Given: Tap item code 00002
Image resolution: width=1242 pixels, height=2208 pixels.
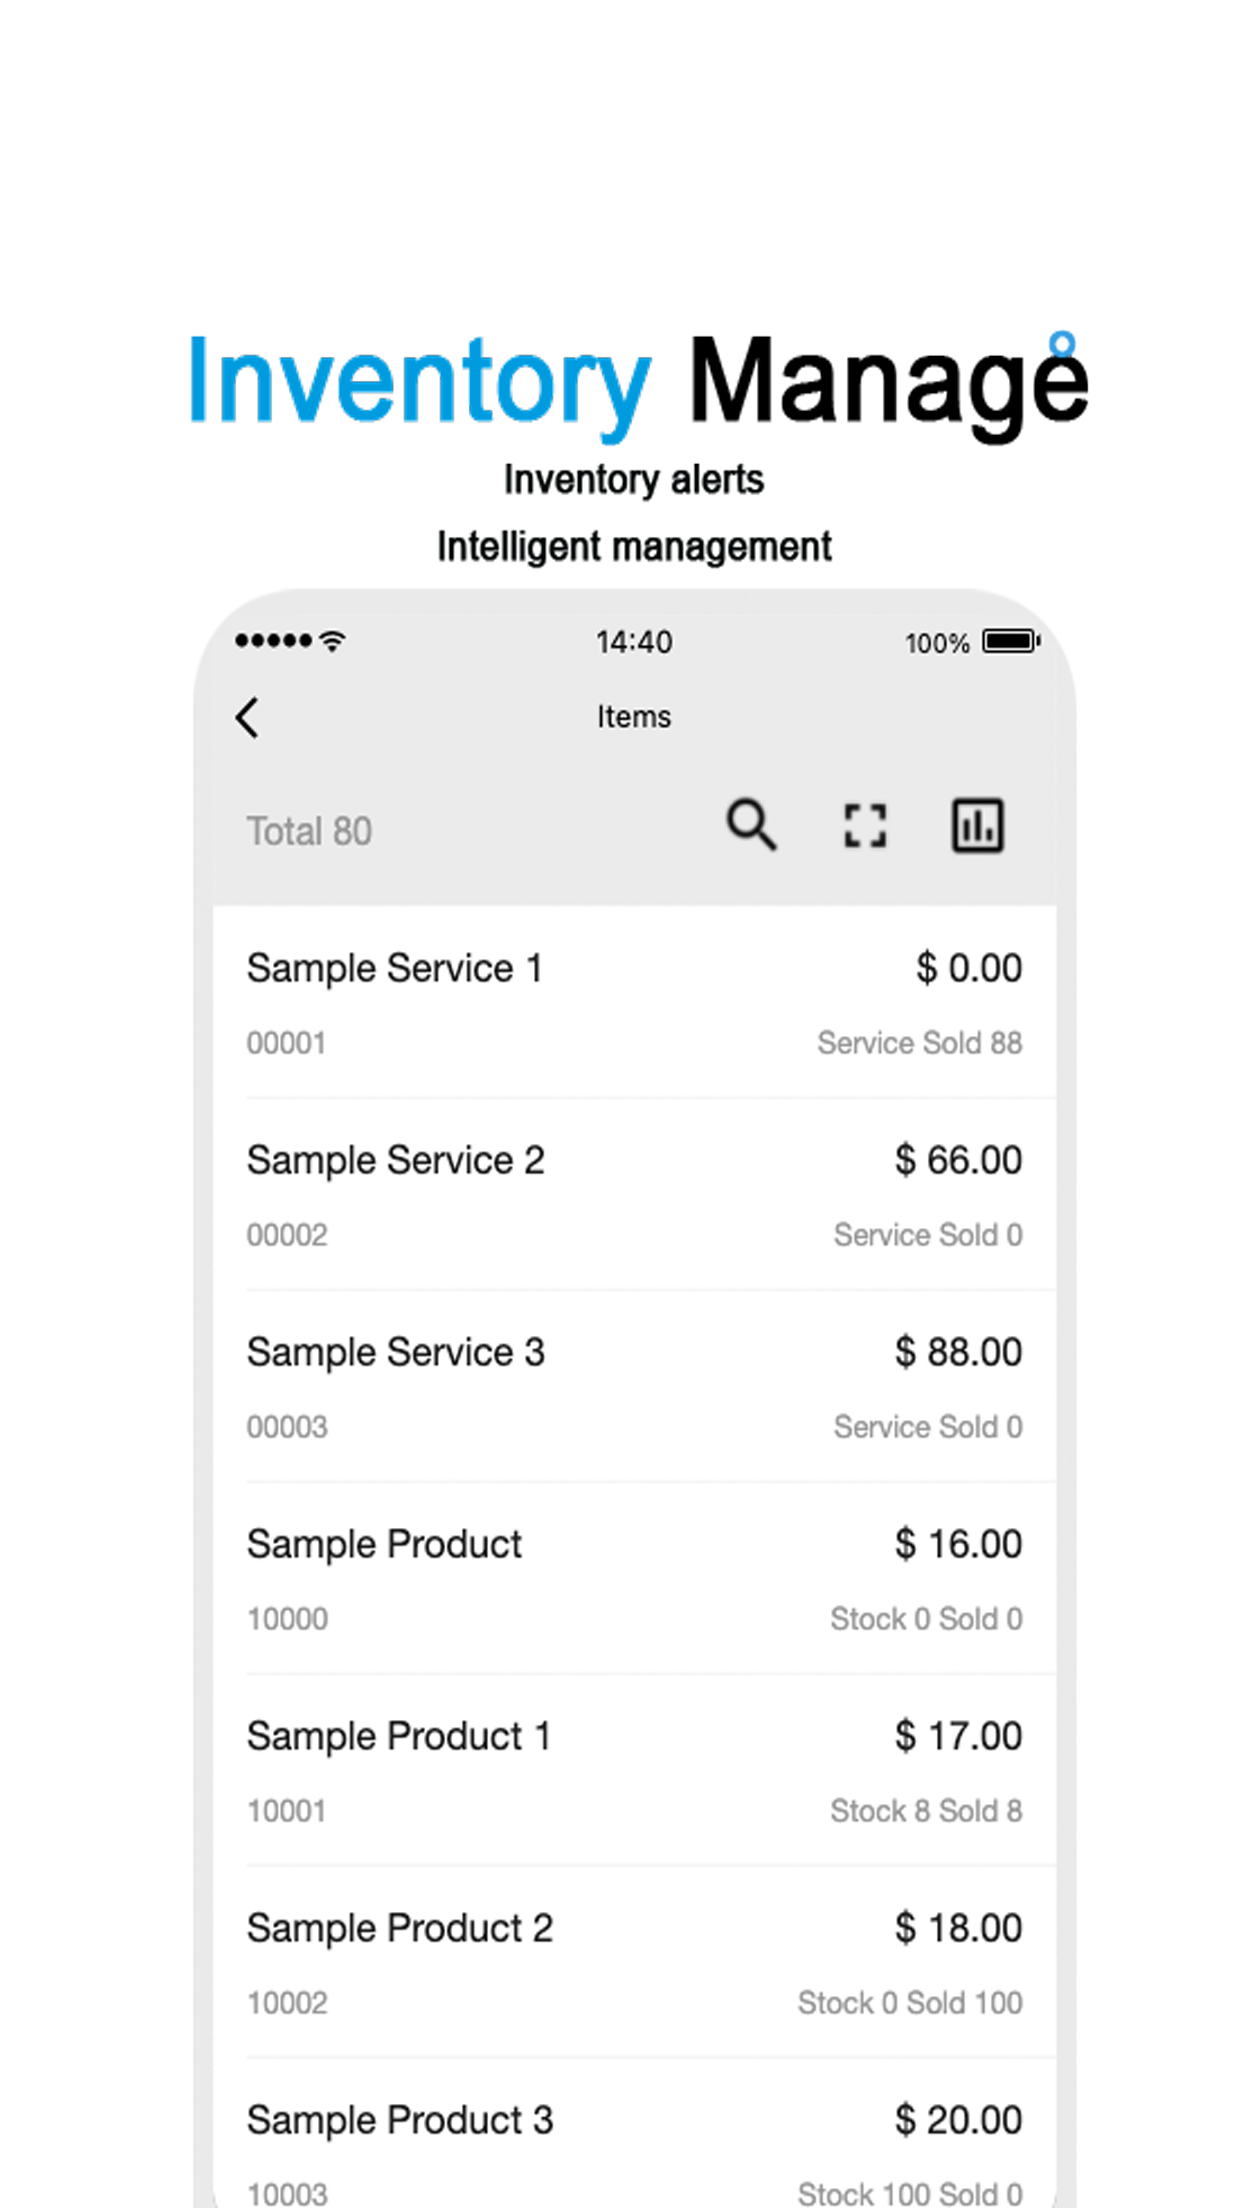Looking at the screenshot, I should pos(287,1235).
